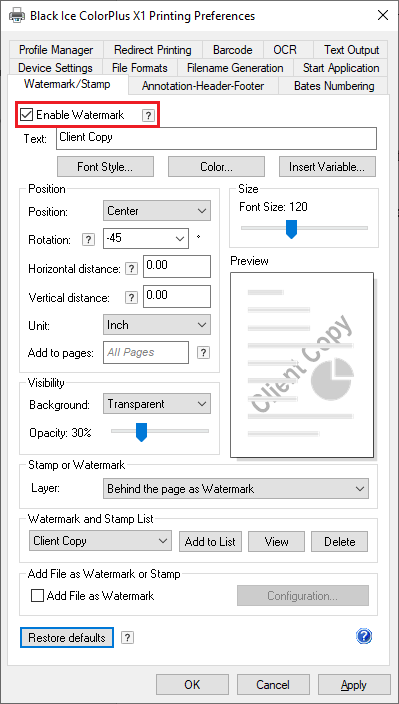Click Add to List button
The height and width of the screenshot is (704, 399).
pos(210,541)
